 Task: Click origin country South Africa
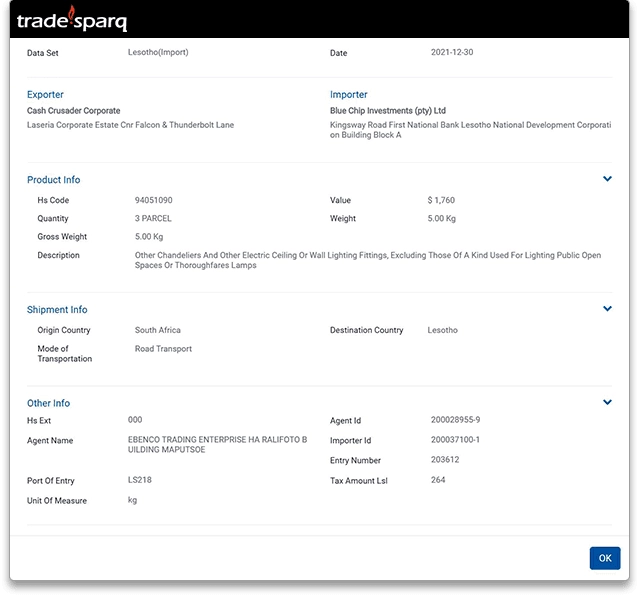[158, 330]
